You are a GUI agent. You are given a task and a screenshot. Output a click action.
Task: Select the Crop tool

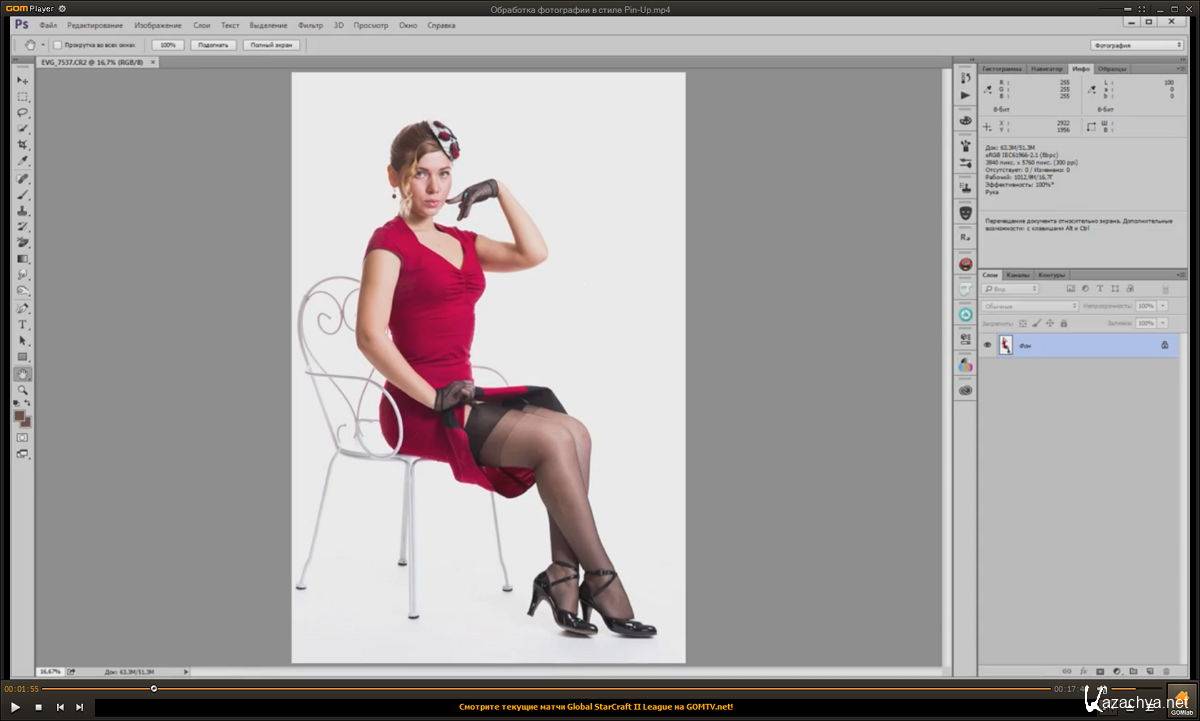22,145
